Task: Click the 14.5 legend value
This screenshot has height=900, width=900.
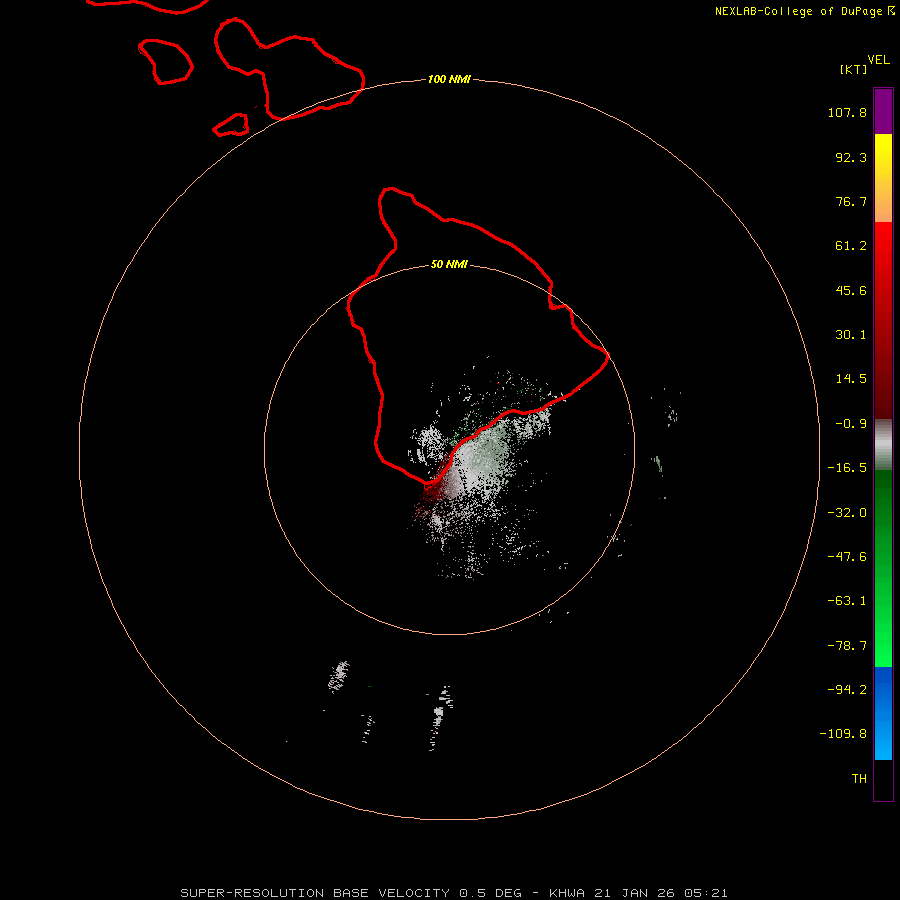Action: [851, 379]
